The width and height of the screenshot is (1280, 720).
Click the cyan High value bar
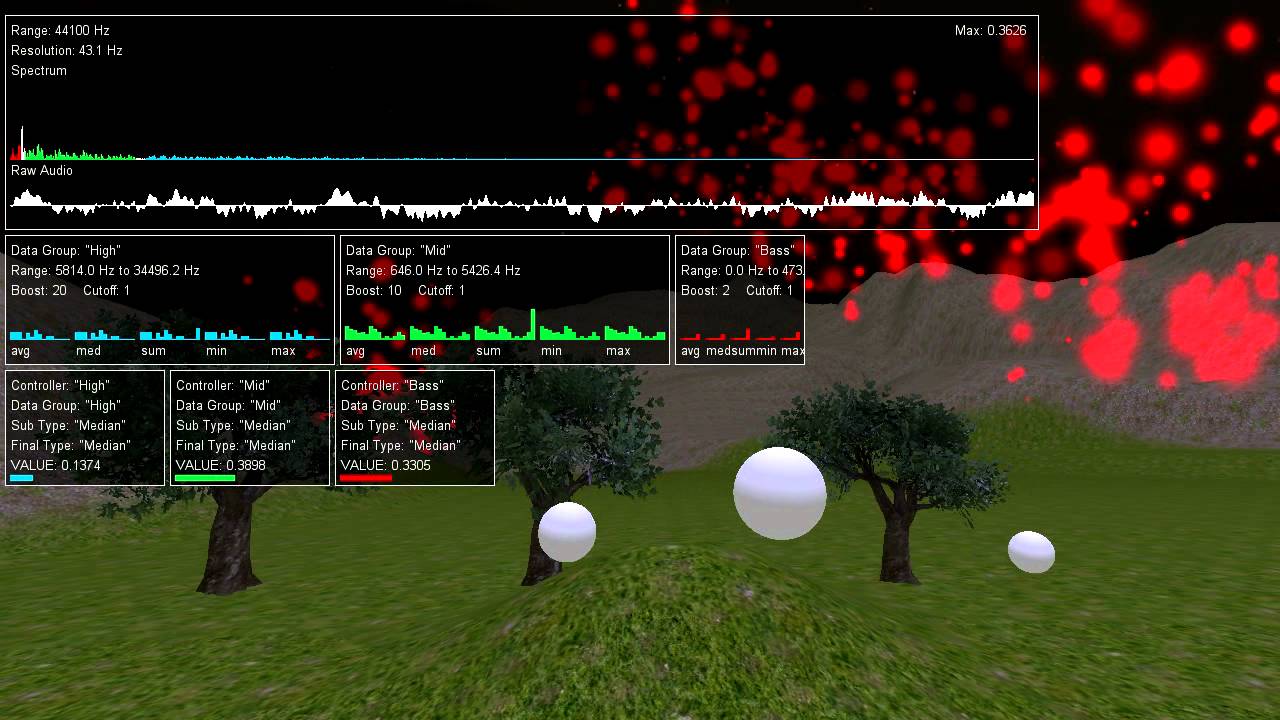[21, 478]
